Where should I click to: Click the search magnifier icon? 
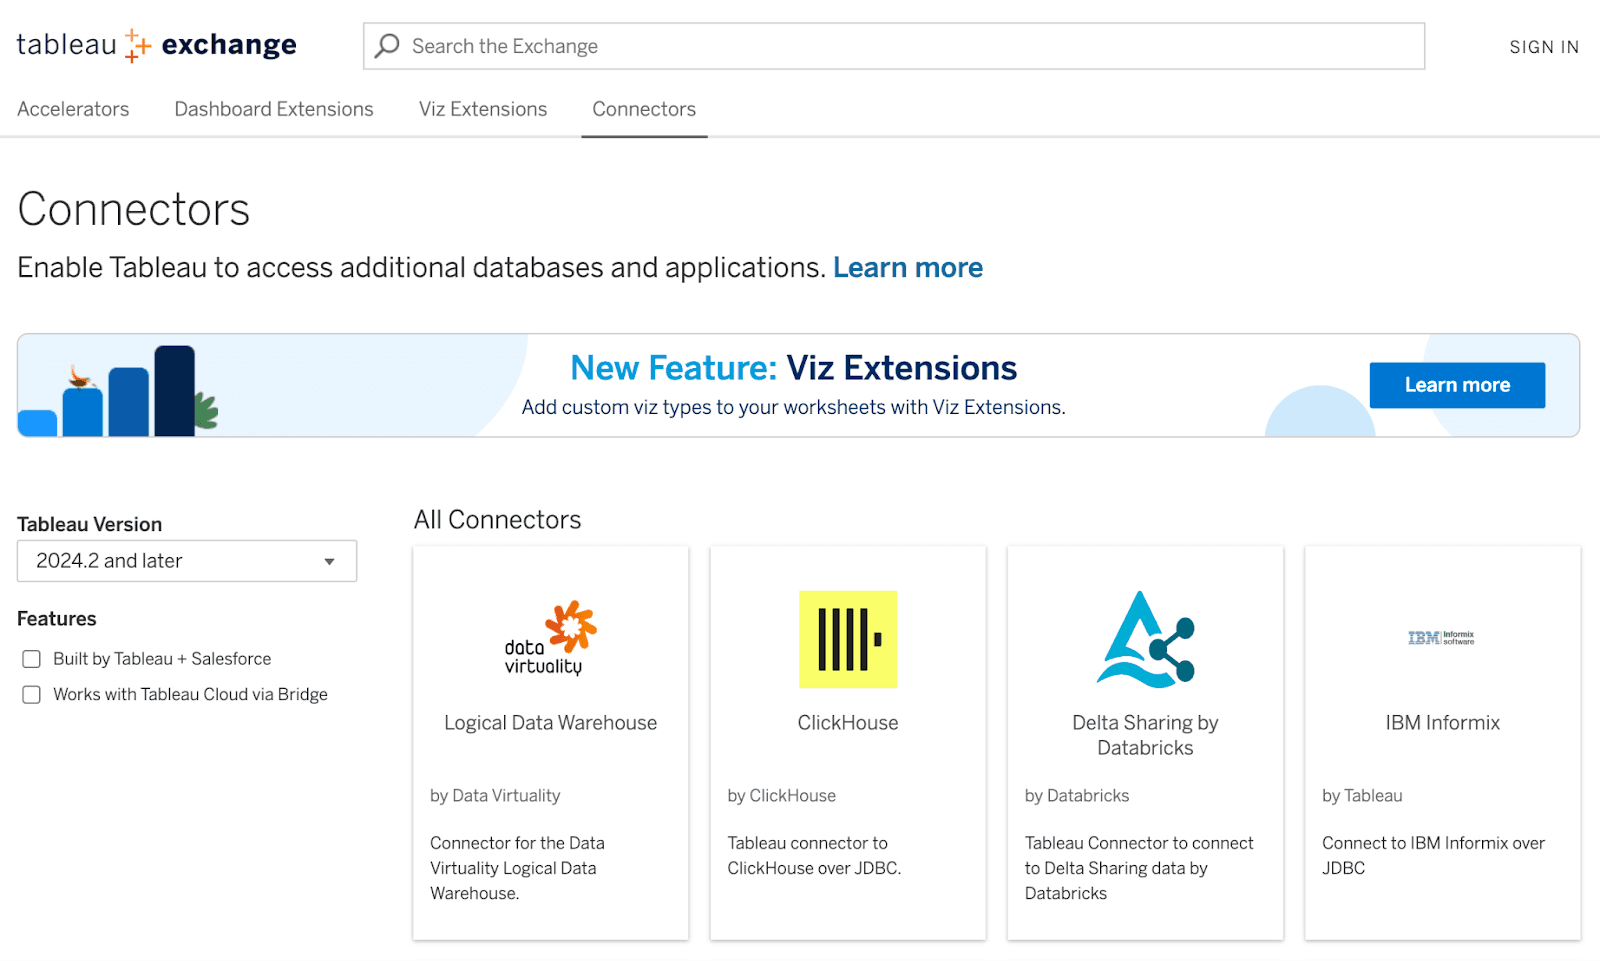[387, 46]
